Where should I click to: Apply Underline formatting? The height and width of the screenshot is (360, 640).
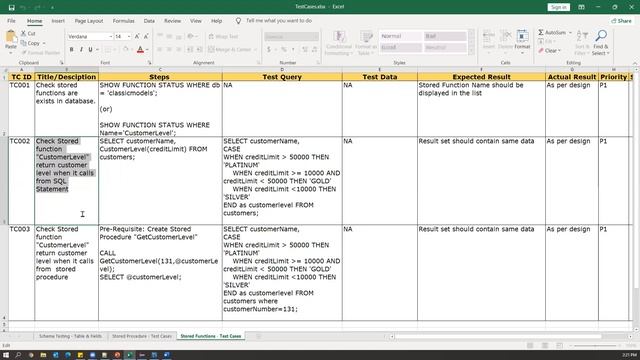(90, 49)
